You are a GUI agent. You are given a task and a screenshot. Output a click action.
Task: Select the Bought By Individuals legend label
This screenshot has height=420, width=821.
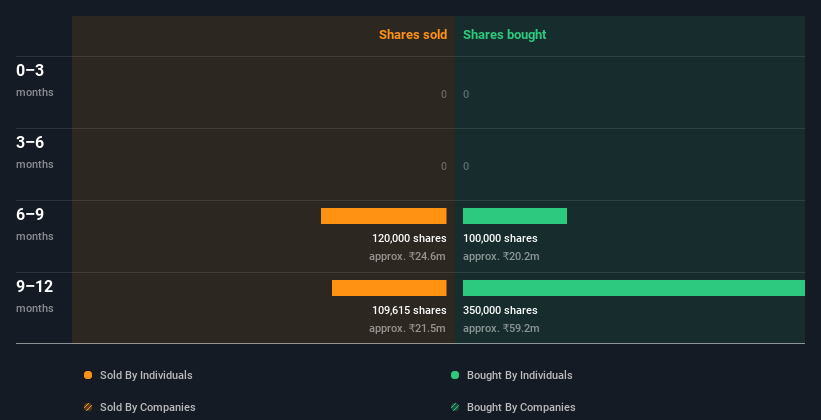(519, 375)
